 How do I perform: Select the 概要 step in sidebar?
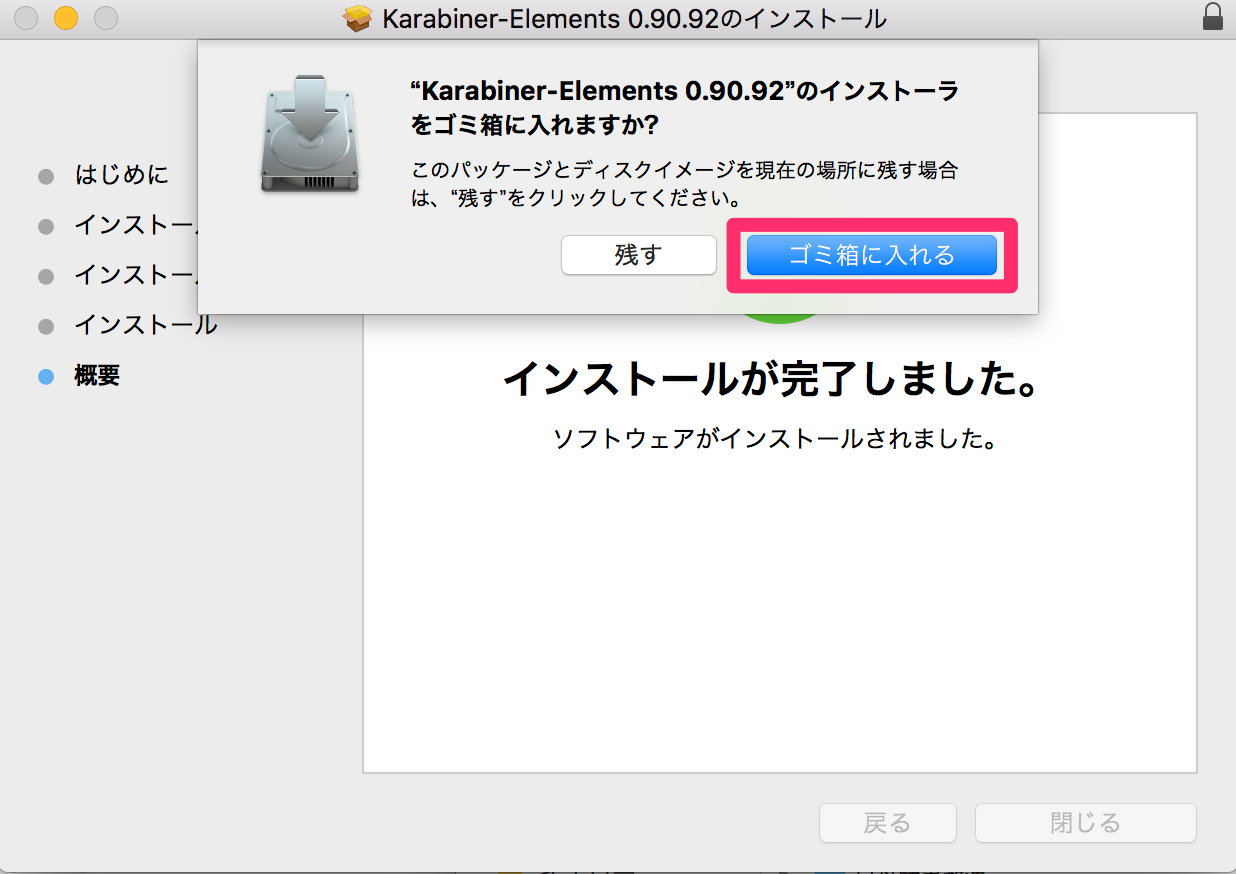pos(97,376)
